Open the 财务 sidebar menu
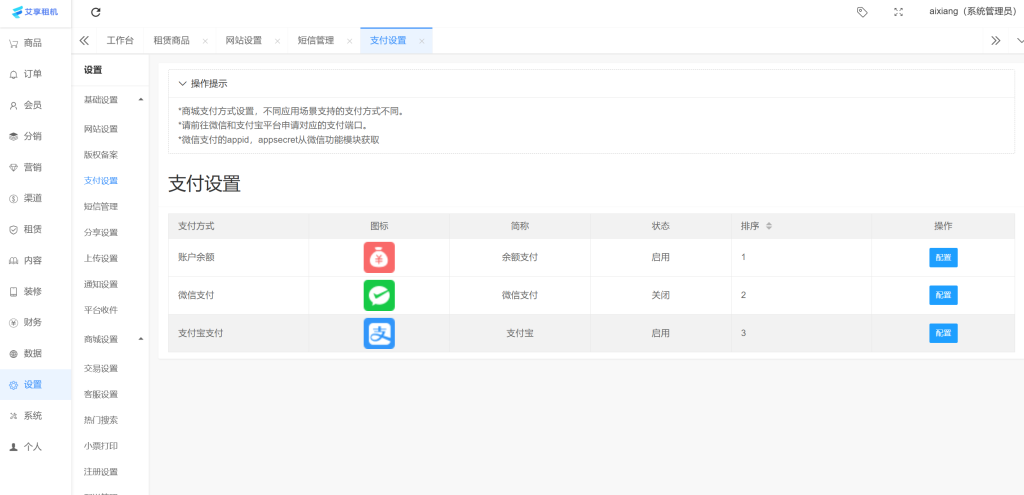The image size is (1024, 495). [x=35, y=322]
